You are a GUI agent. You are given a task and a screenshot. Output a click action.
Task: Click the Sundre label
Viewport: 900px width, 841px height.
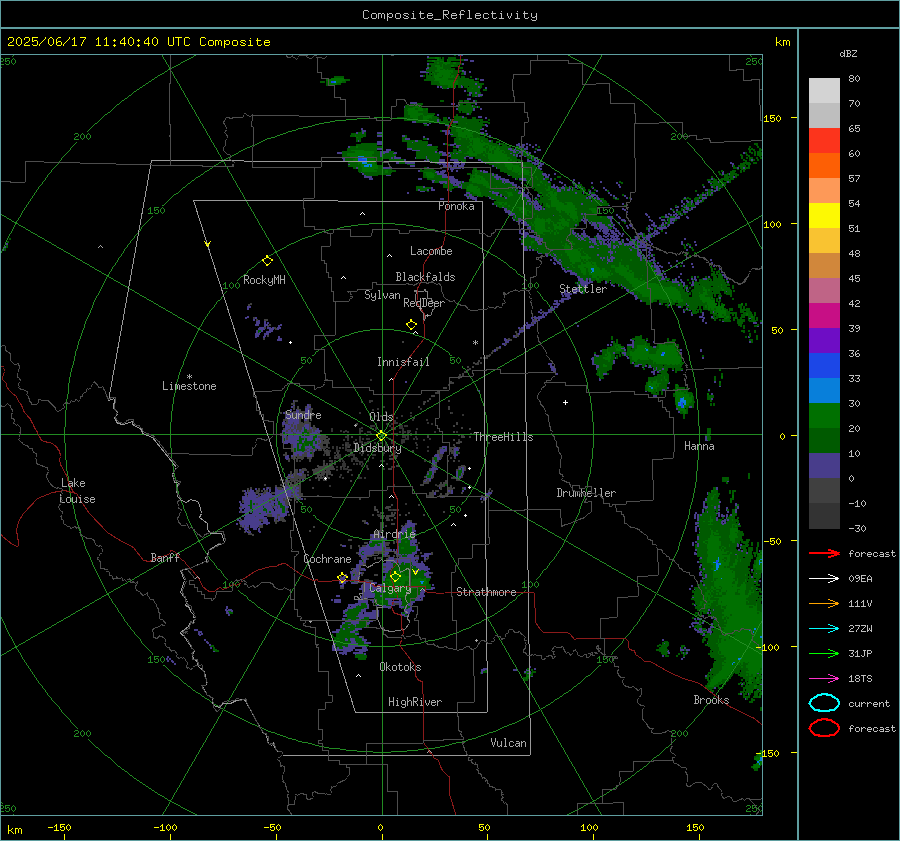click(x=303, y=415)
